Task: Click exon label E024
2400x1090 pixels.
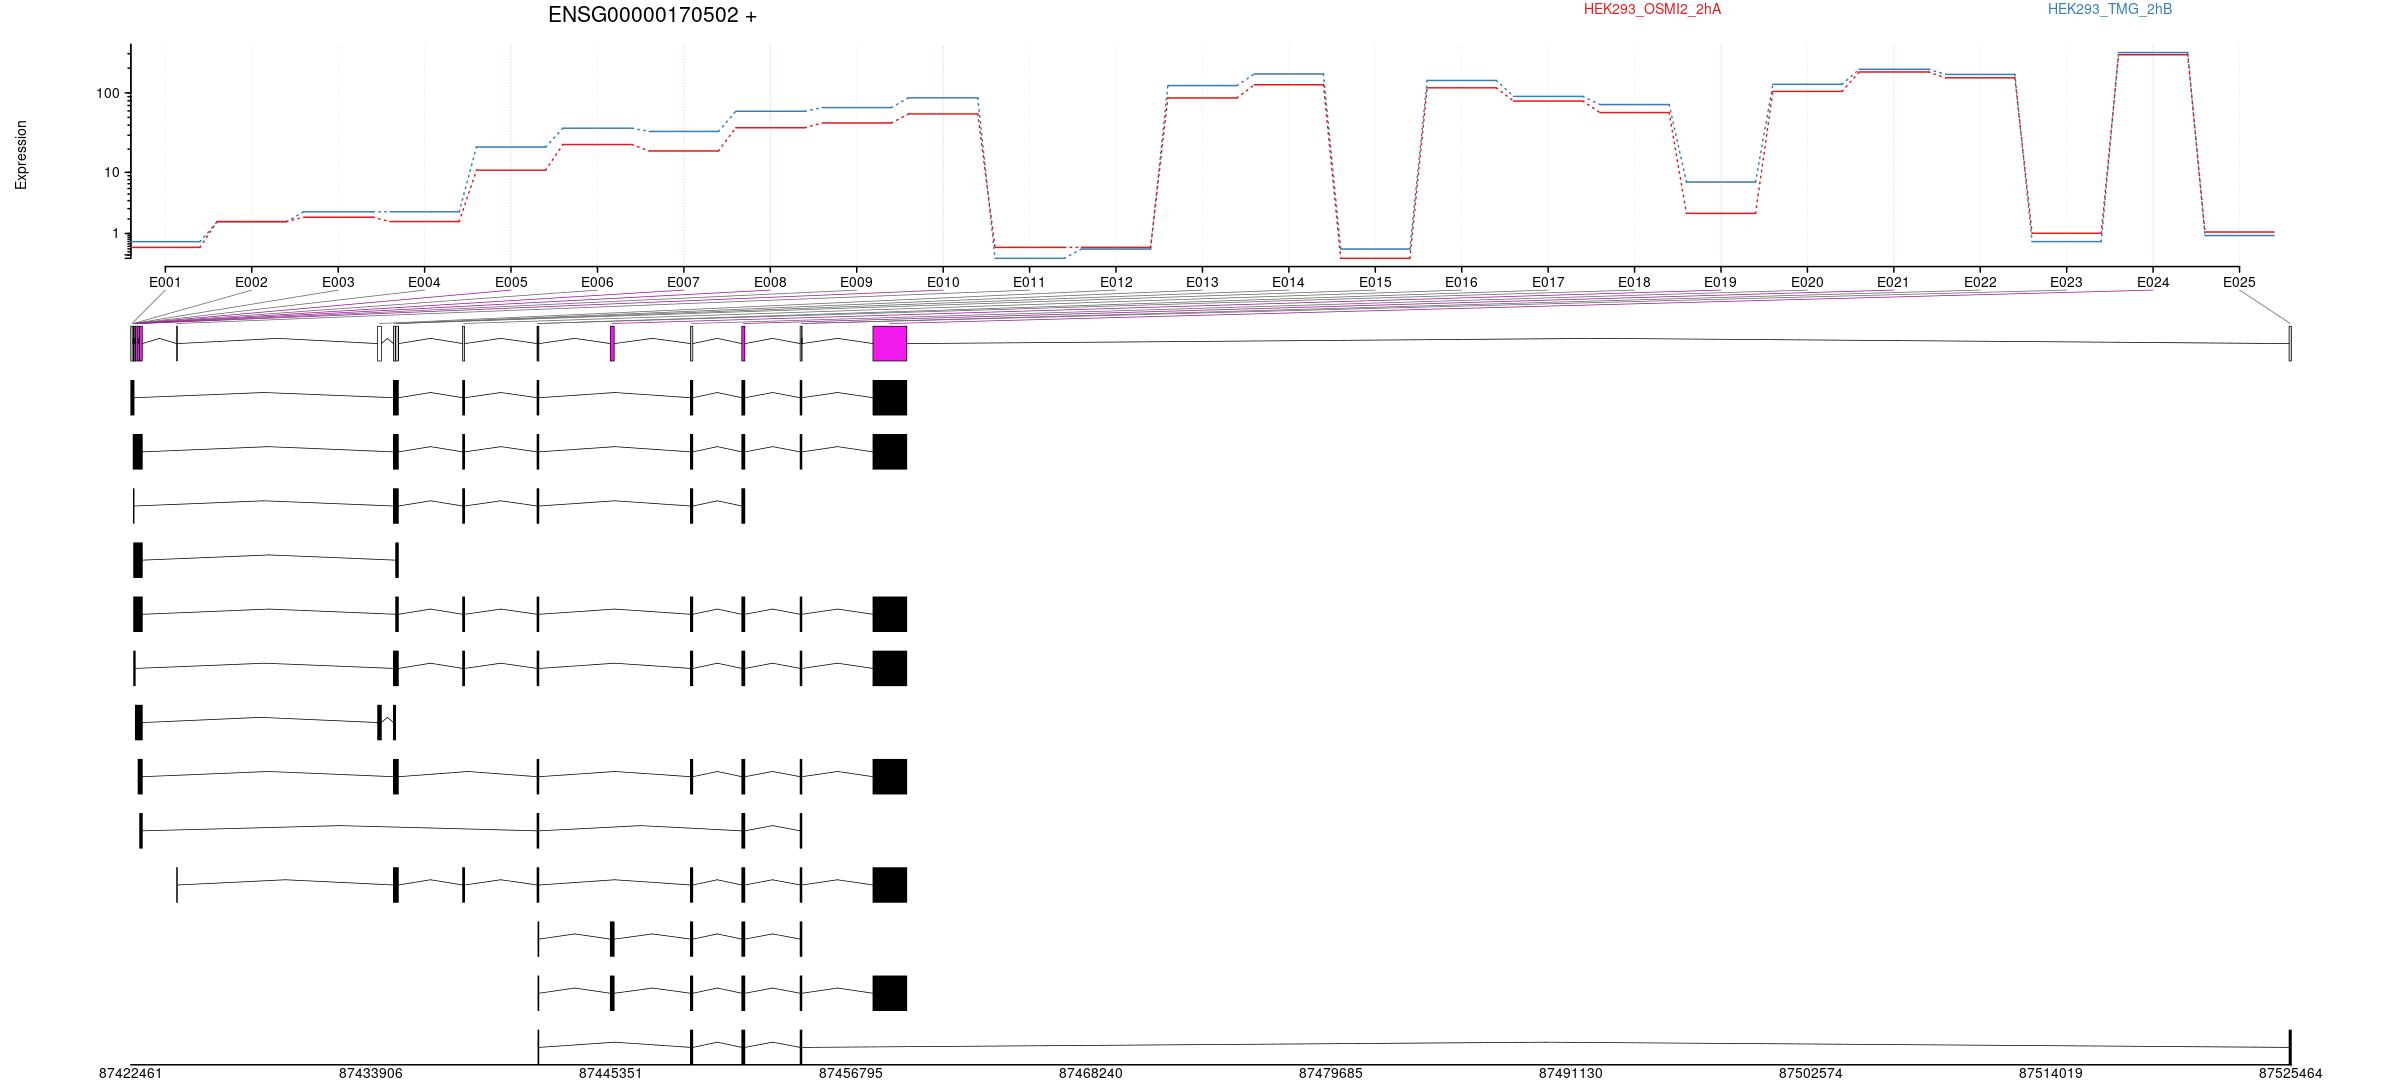Action: 2153,282
